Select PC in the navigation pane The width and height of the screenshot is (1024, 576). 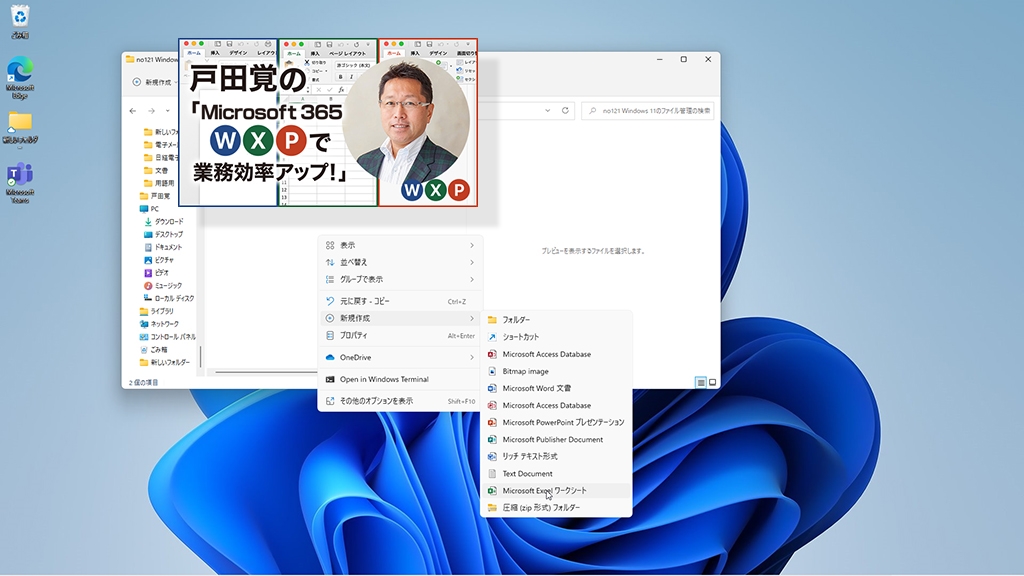coord(150,209)
